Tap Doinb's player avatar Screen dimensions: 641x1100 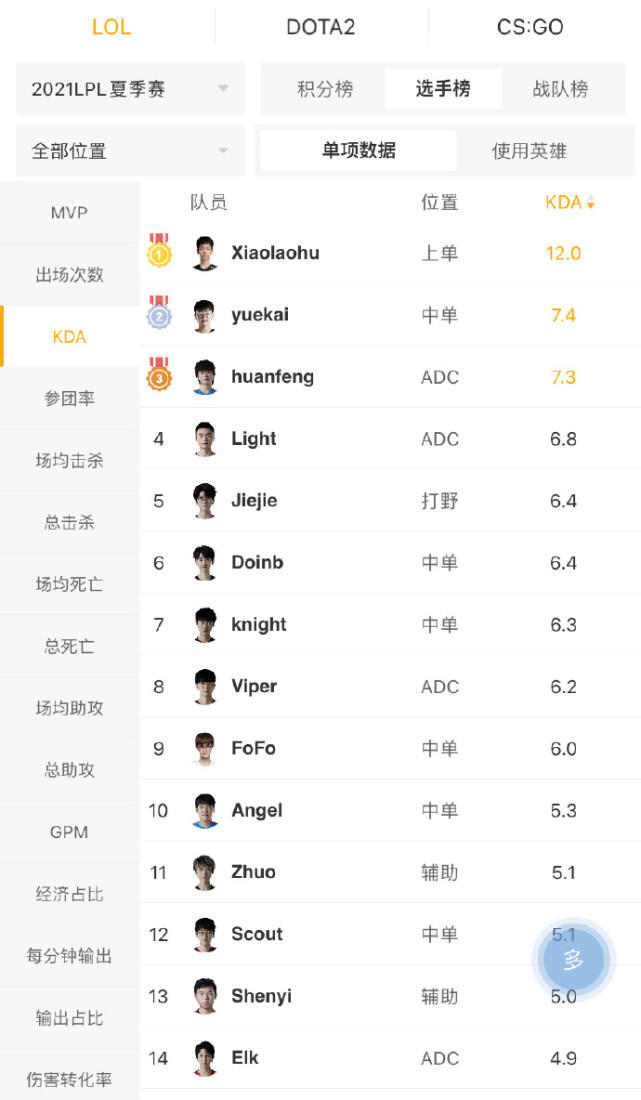205,562
